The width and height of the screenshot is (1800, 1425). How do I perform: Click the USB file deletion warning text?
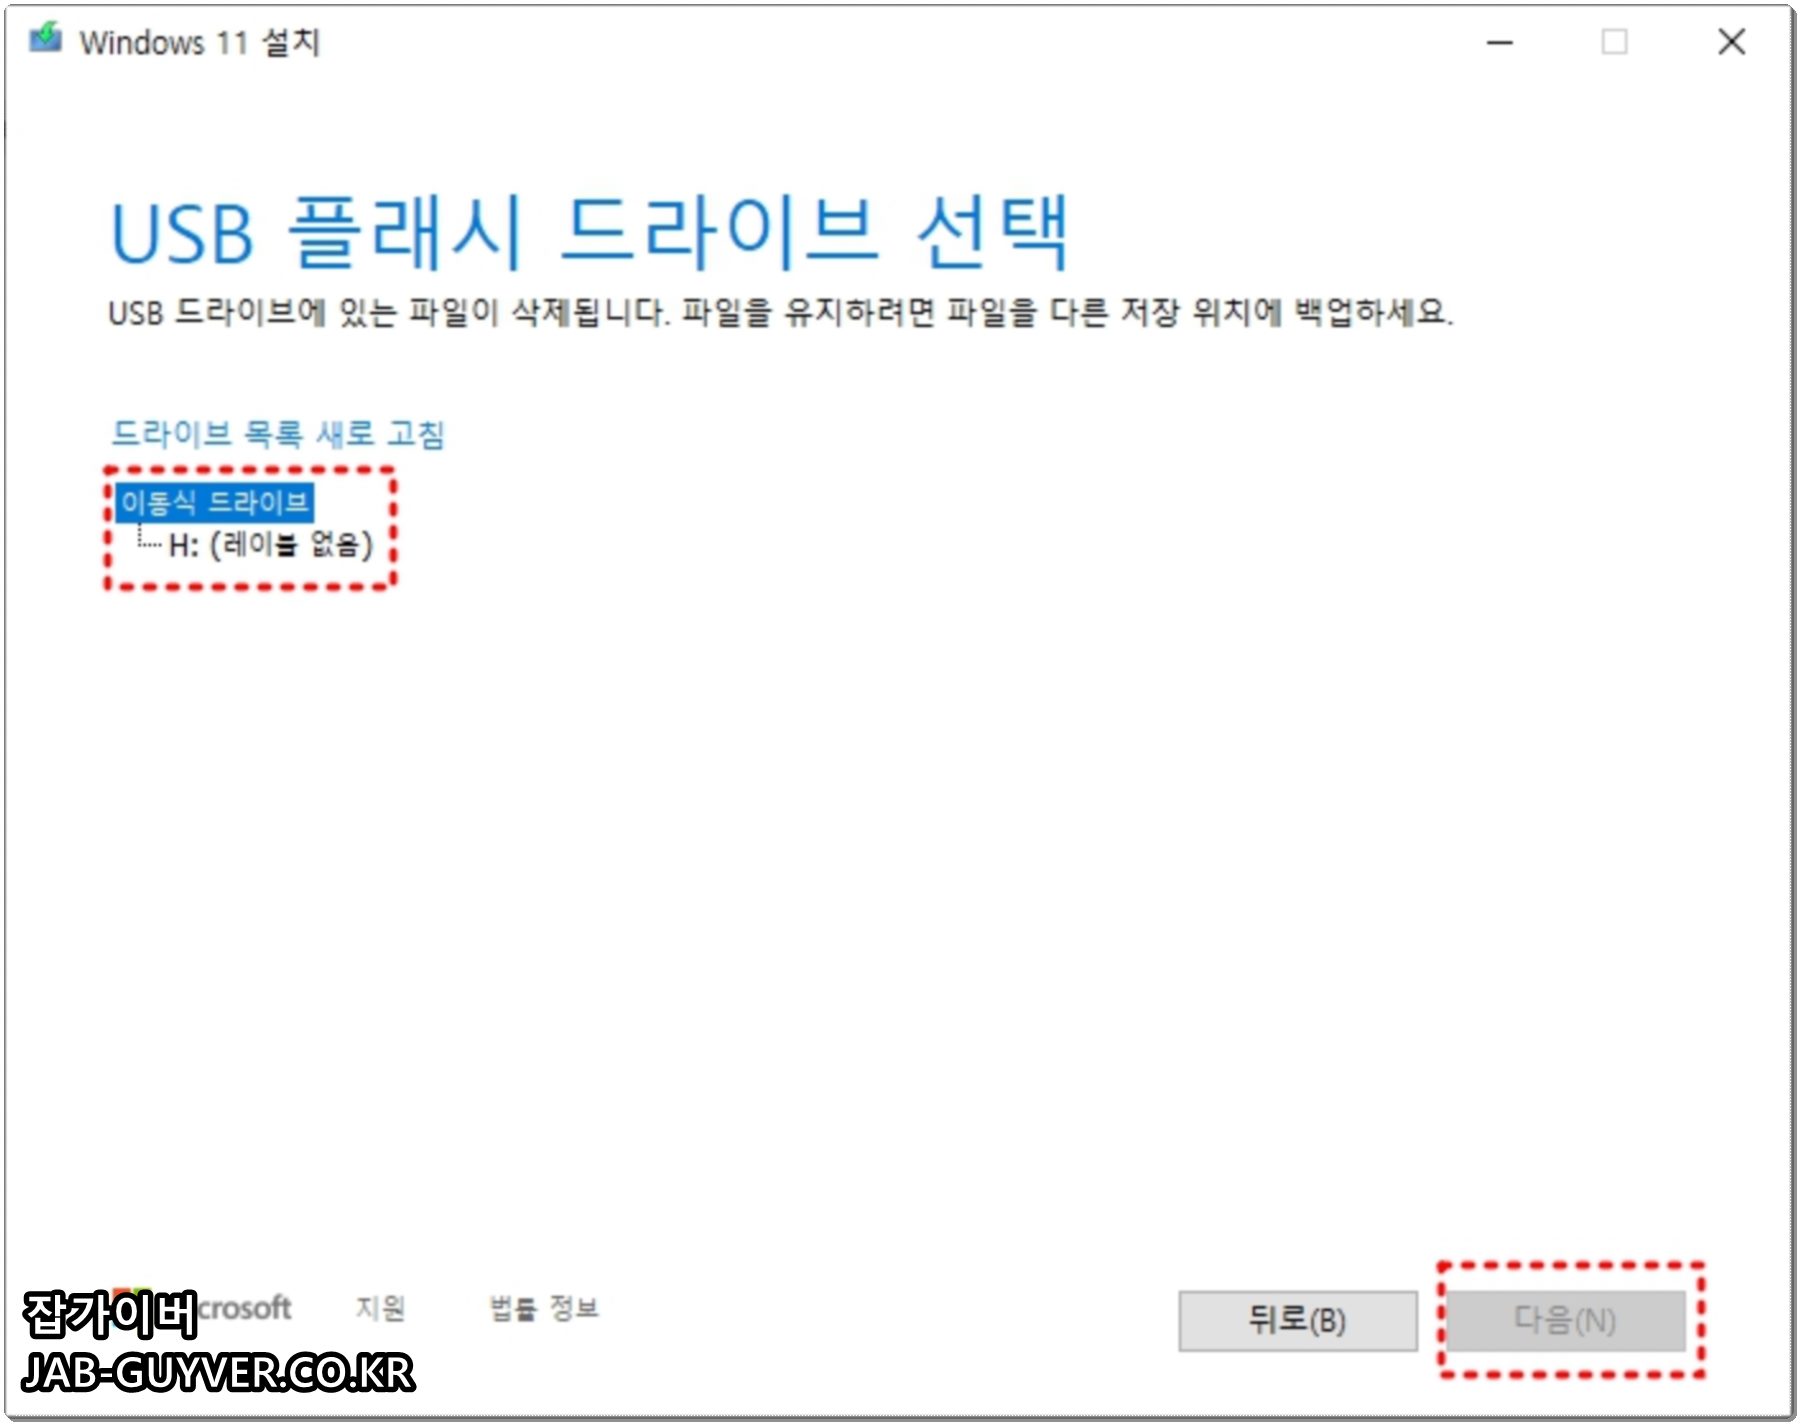click(780, 312)
